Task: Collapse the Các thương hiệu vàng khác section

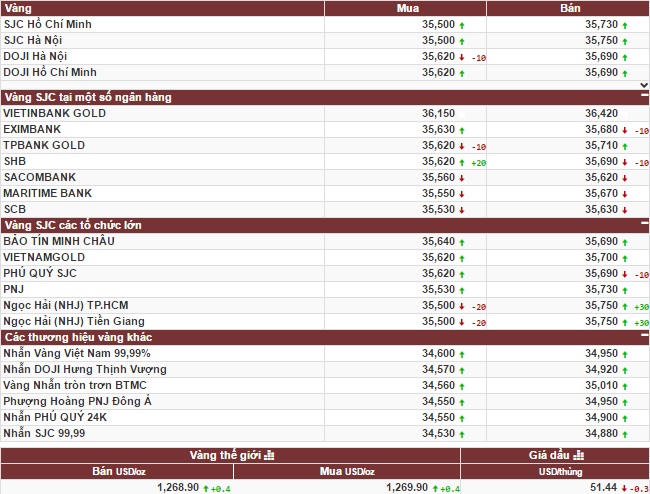Action: tap(643, 337)
